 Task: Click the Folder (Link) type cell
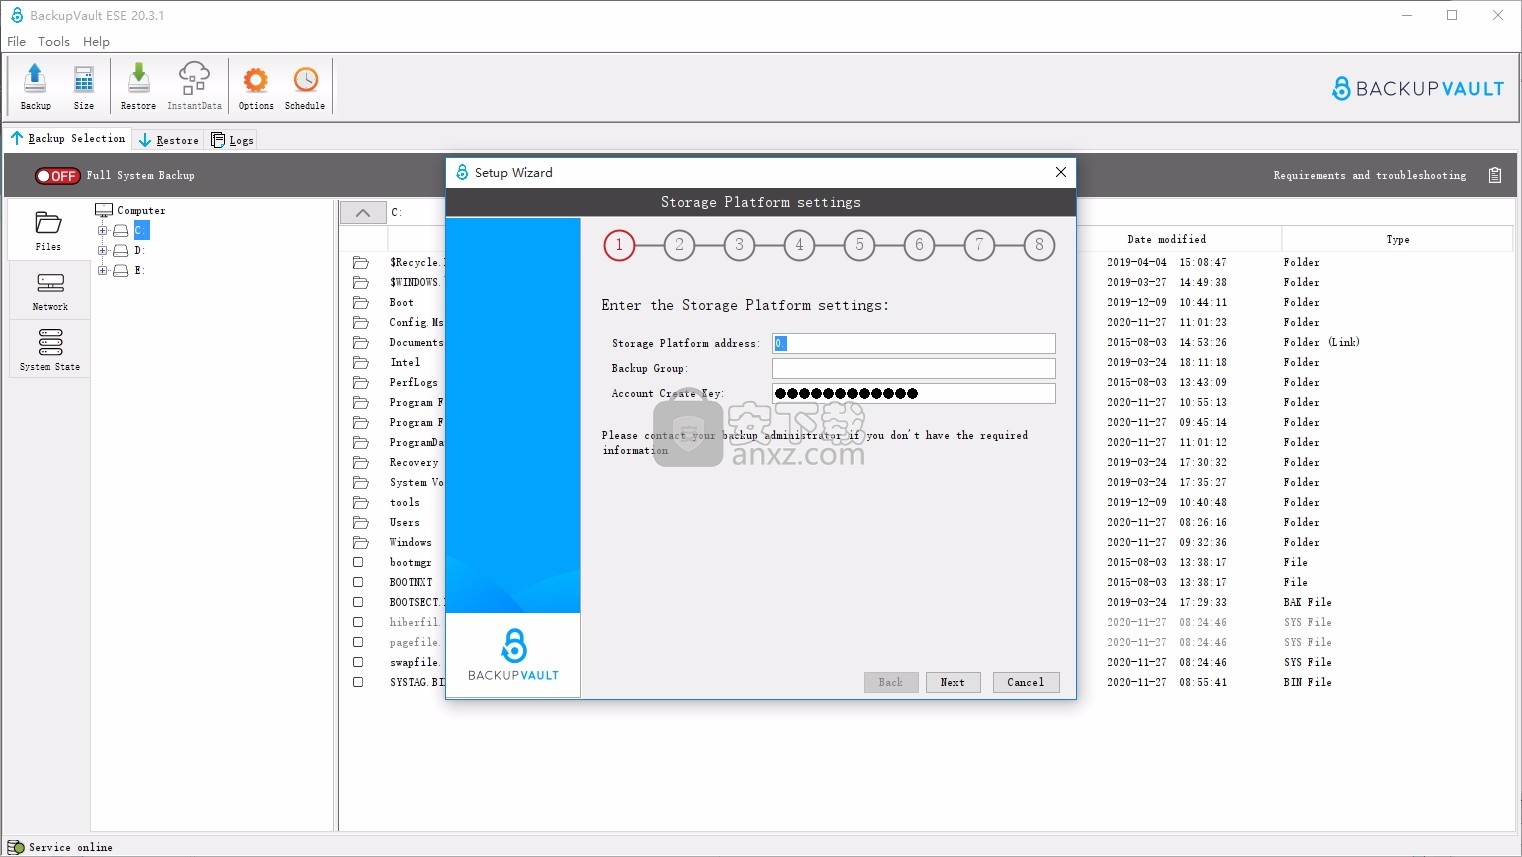(x=1321, y=342)
